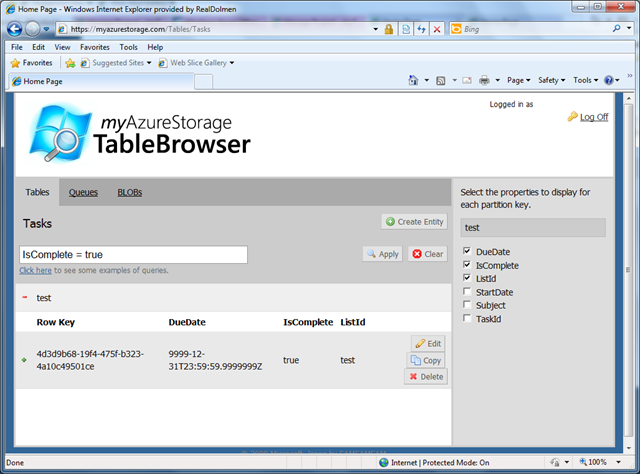Open a new blank tab

(203, 82)
